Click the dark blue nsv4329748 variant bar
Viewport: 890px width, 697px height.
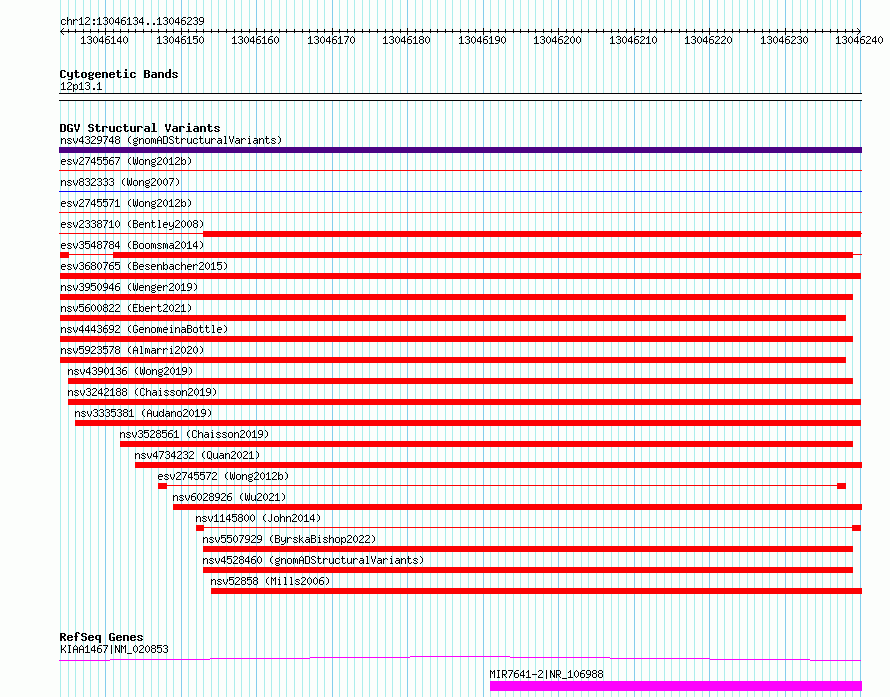(460, 150)
